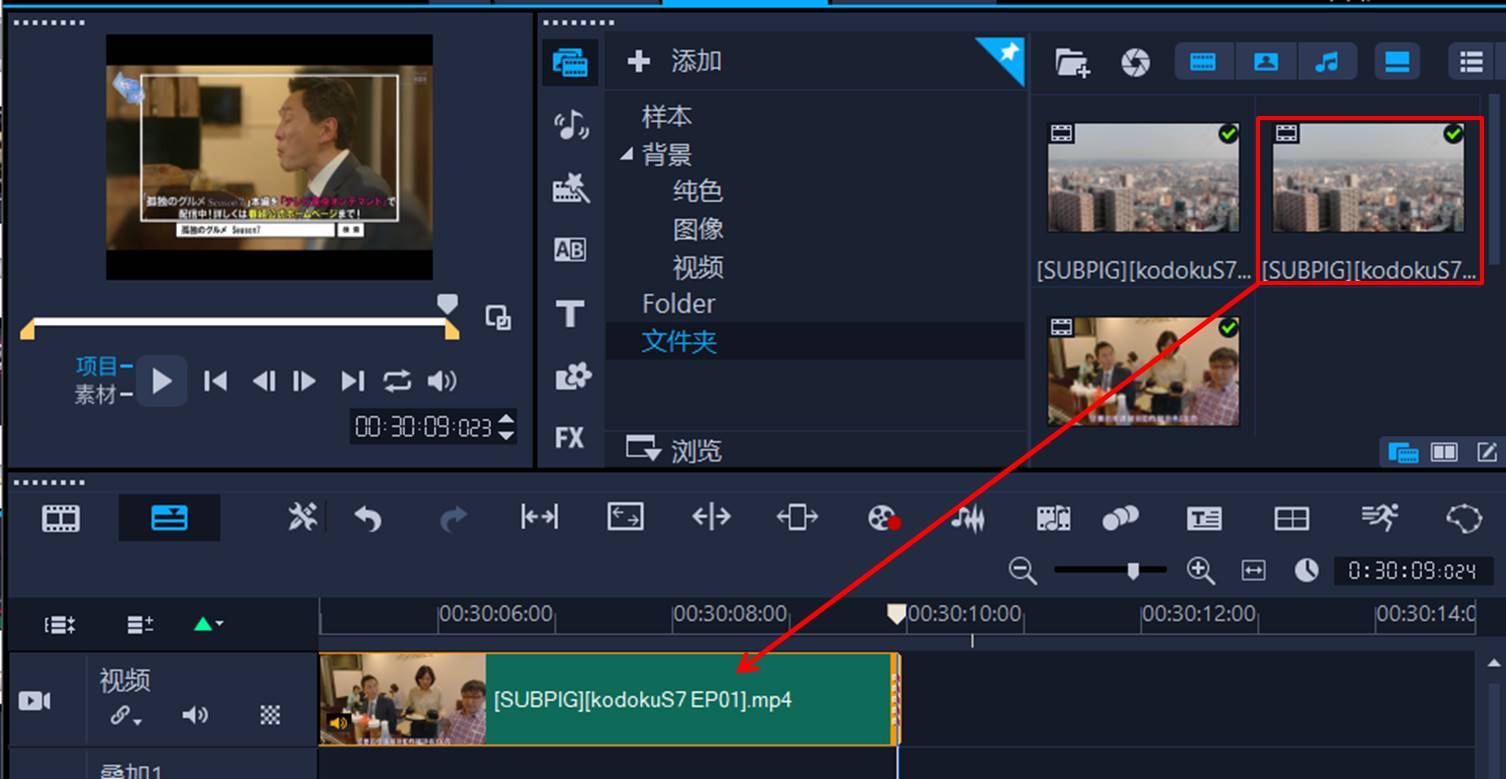Viewport: 1506px width, 779px height.
Task: Click the Slip tool icon
Action: (x=539, y=517)
